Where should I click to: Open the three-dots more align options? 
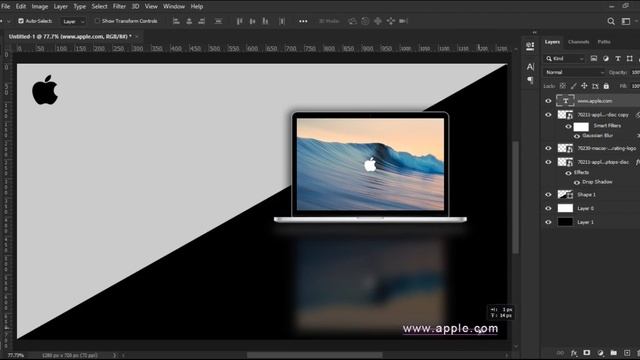(303, 21)
